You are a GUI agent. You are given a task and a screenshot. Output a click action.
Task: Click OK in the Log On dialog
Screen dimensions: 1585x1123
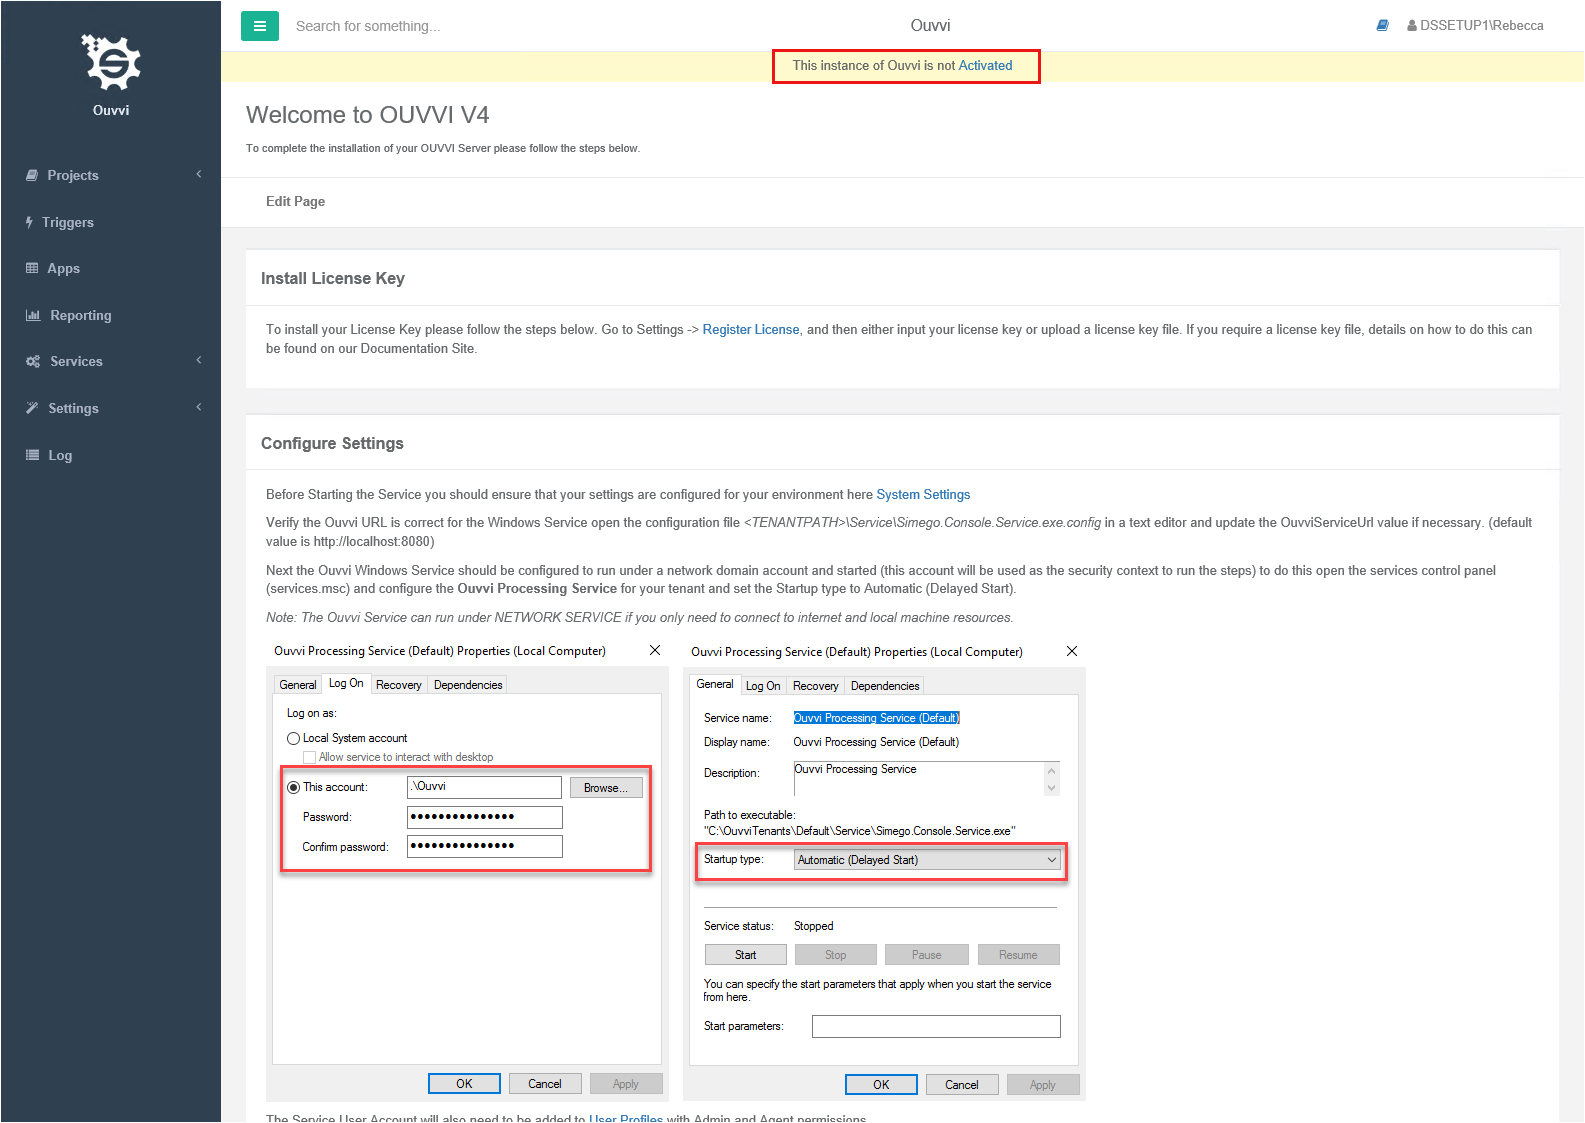(464, 1084)
